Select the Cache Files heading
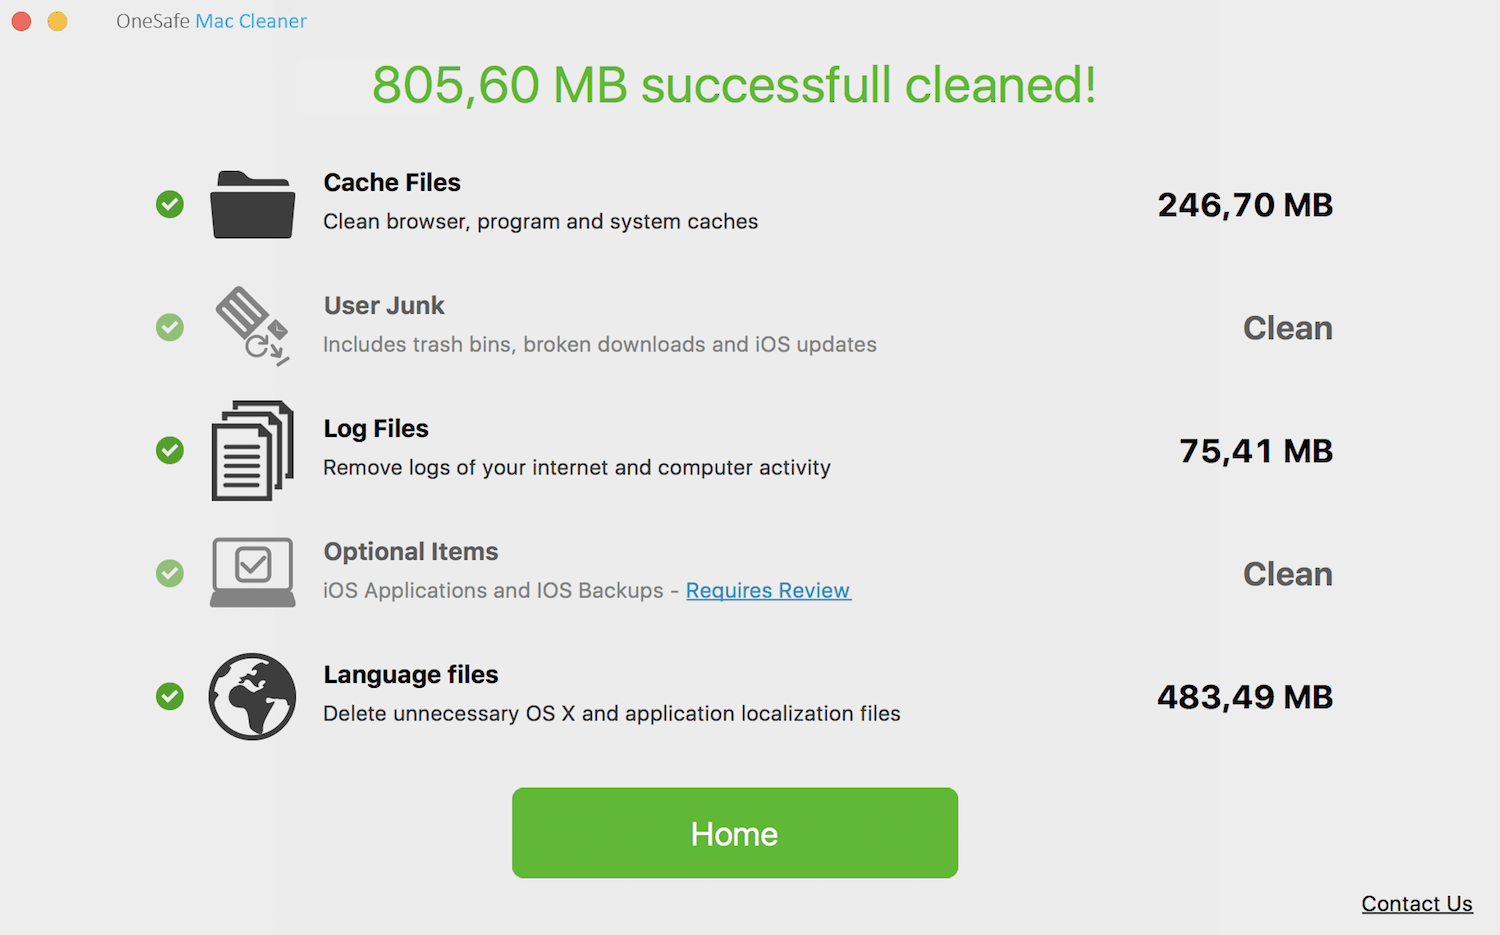The width and height of the screenshot is (1500, 935). click(x=392, y=183)
